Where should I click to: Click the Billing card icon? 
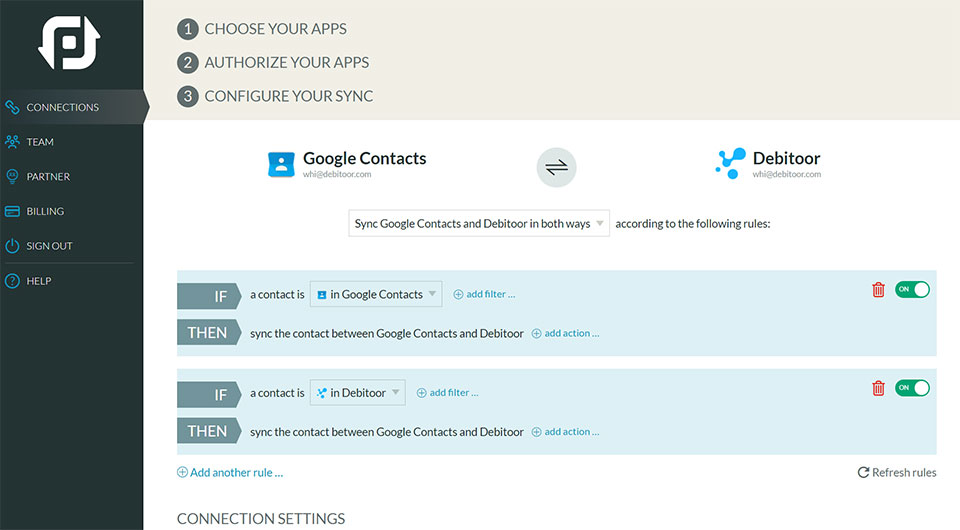12,211
